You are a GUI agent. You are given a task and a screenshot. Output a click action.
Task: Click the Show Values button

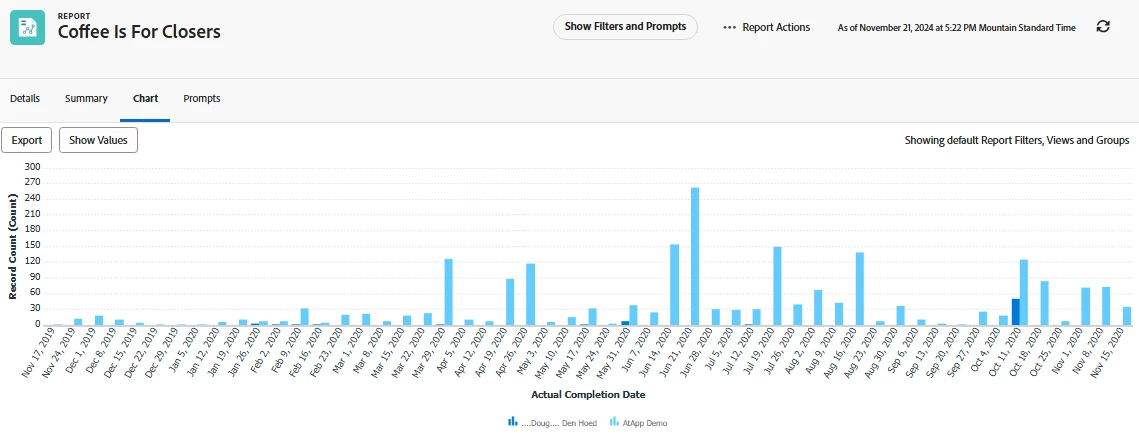pyautogui.click(x=98, y=140)
